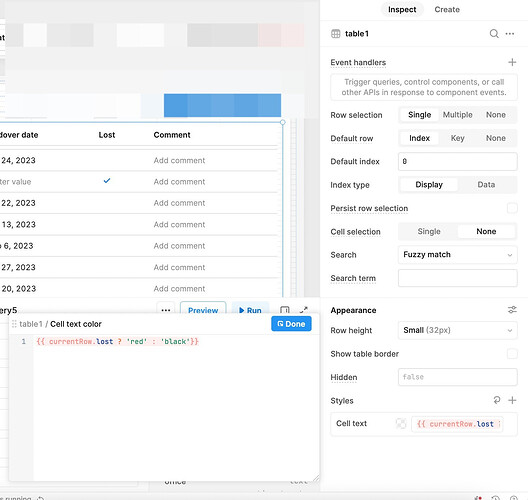Switch to the Create tab
Image resolution: width=528 pixels, height=500 pixels.
[x=447, y=9]
